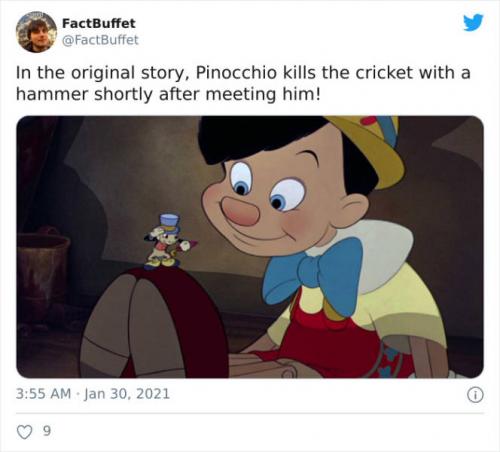
Task: Open the attached Pinocchio image
Action: 250,247
